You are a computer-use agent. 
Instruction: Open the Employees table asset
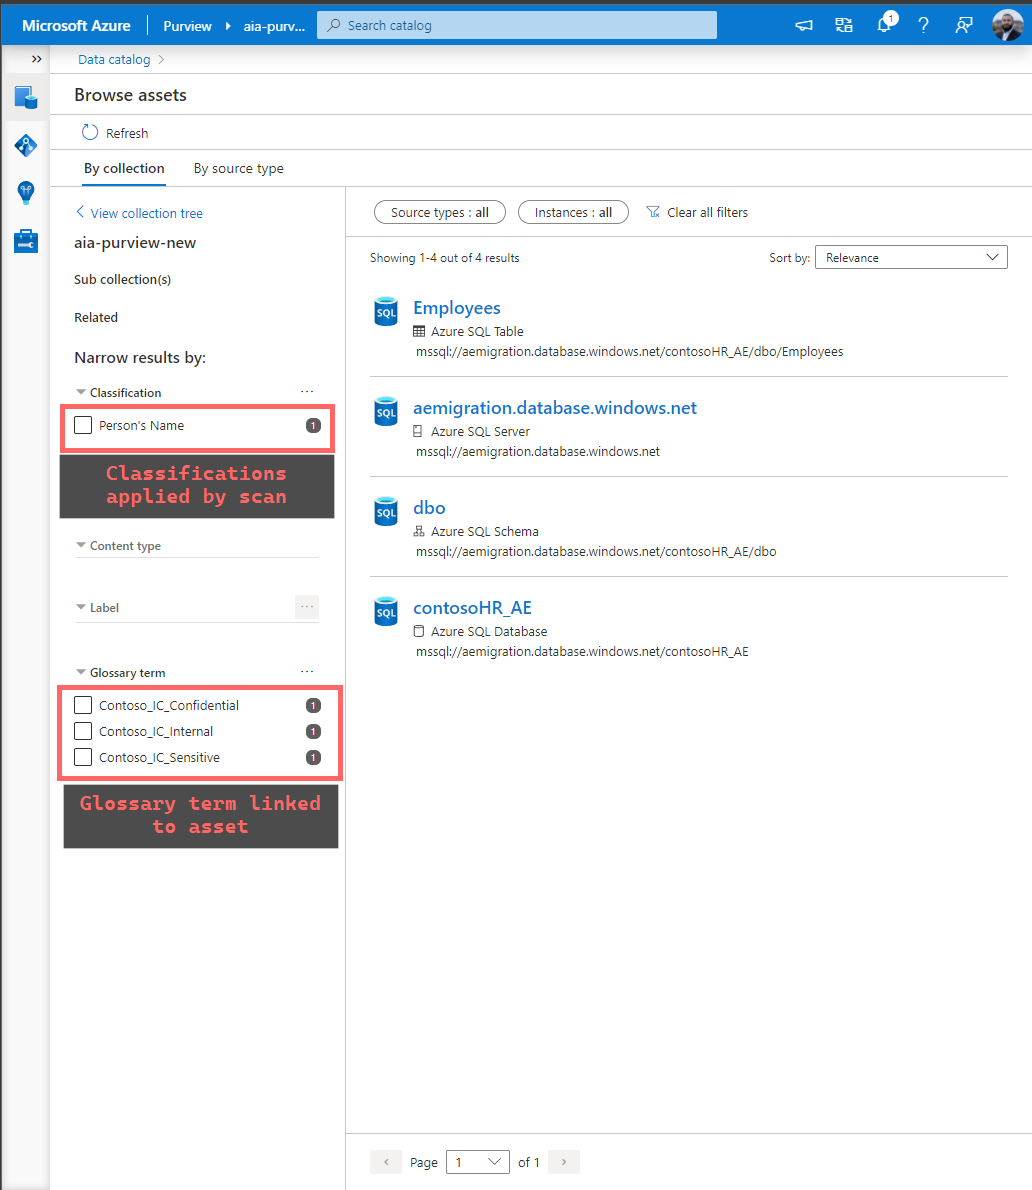457,307
